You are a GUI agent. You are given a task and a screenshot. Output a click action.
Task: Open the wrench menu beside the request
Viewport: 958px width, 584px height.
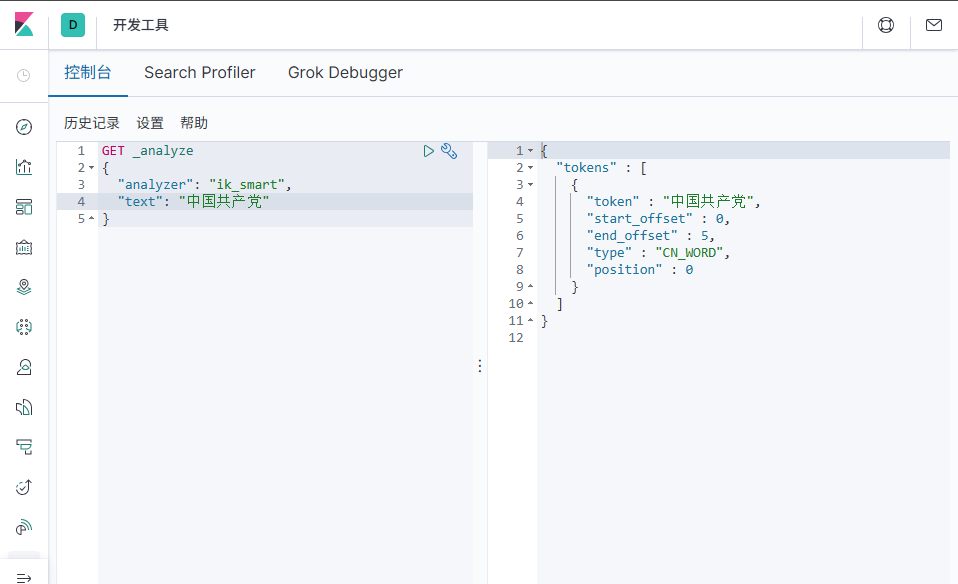pyautogui.click(x=449, y=151)
